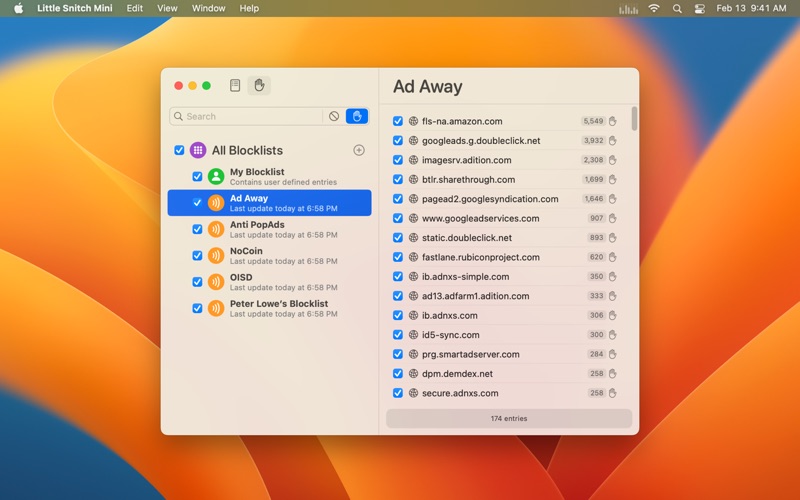Click the orange Anti PopAds feed icon
Viewport: 800px width, 500px height.
pos(216,229)
